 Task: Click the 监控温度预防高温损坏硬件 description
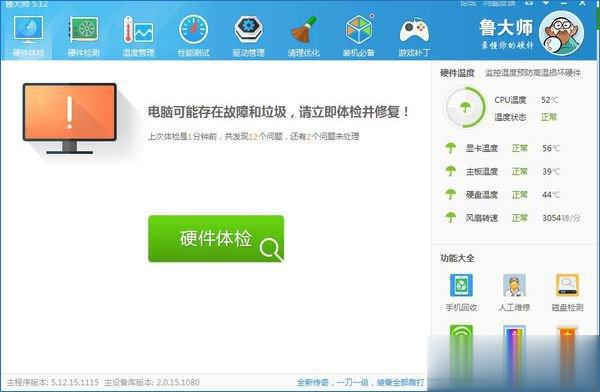click(533, 73)
